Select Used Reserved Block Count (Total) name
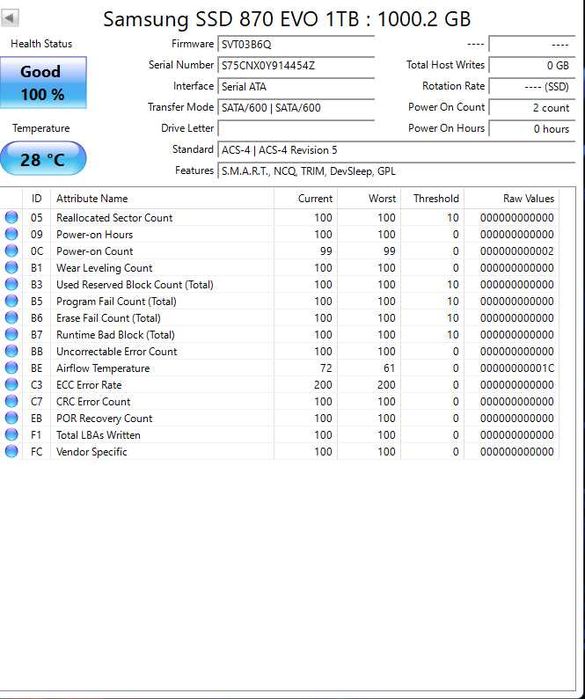Screen dimensions: 585x699 [x=135, y=284]
